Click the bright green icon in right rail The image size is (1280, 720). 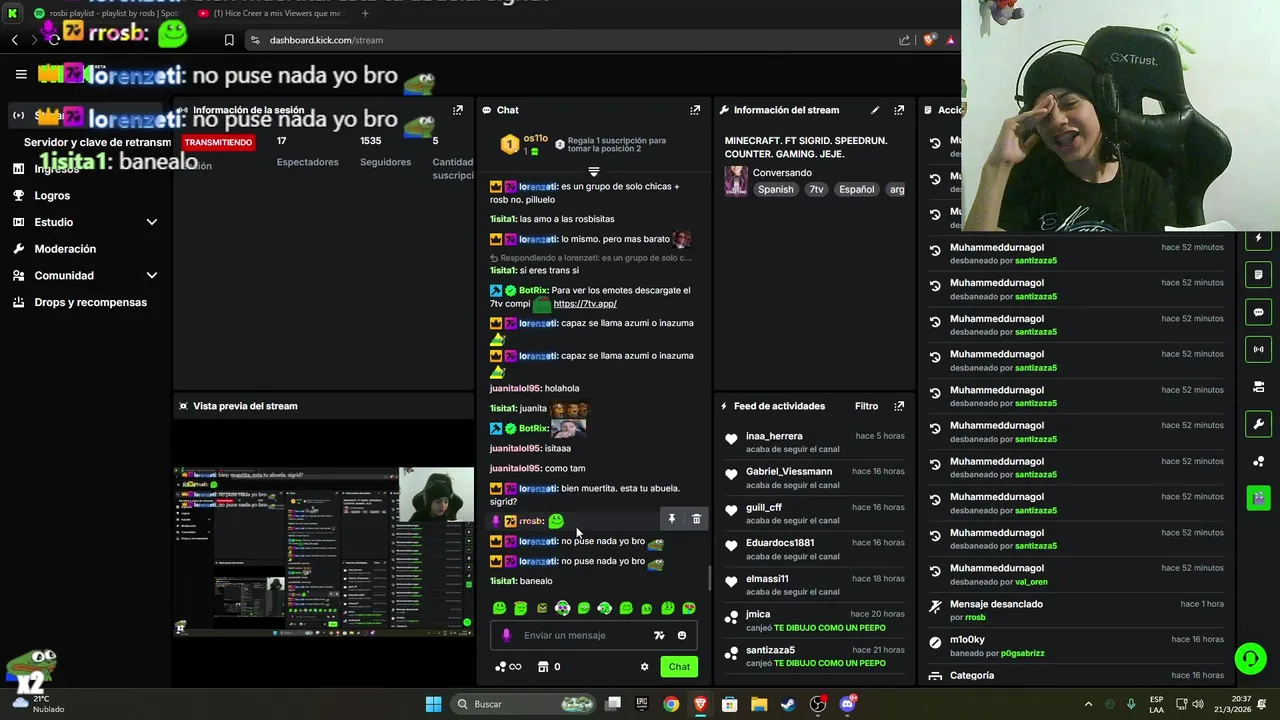[1259, 497]
